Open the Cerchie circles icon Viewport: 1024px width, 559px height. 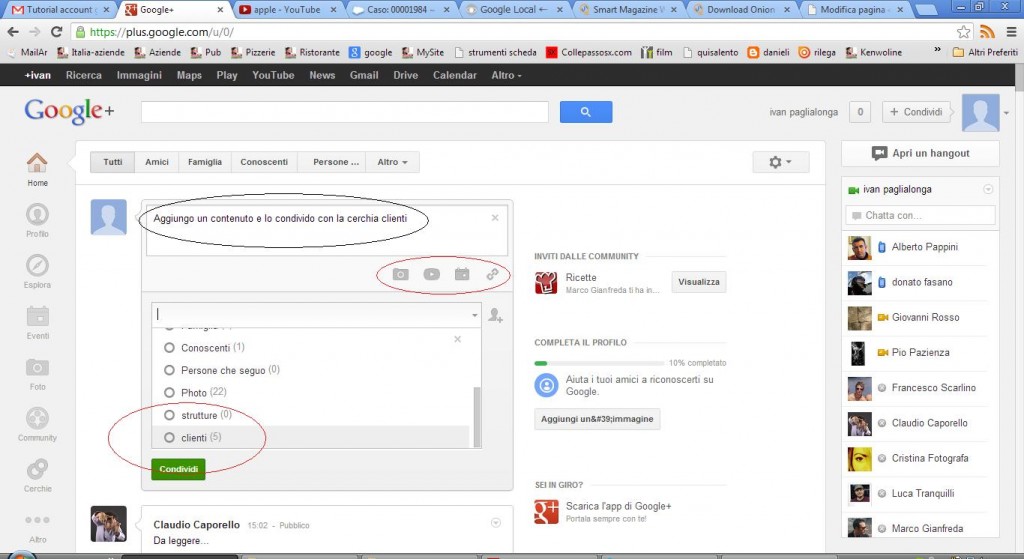click(37, 469)
